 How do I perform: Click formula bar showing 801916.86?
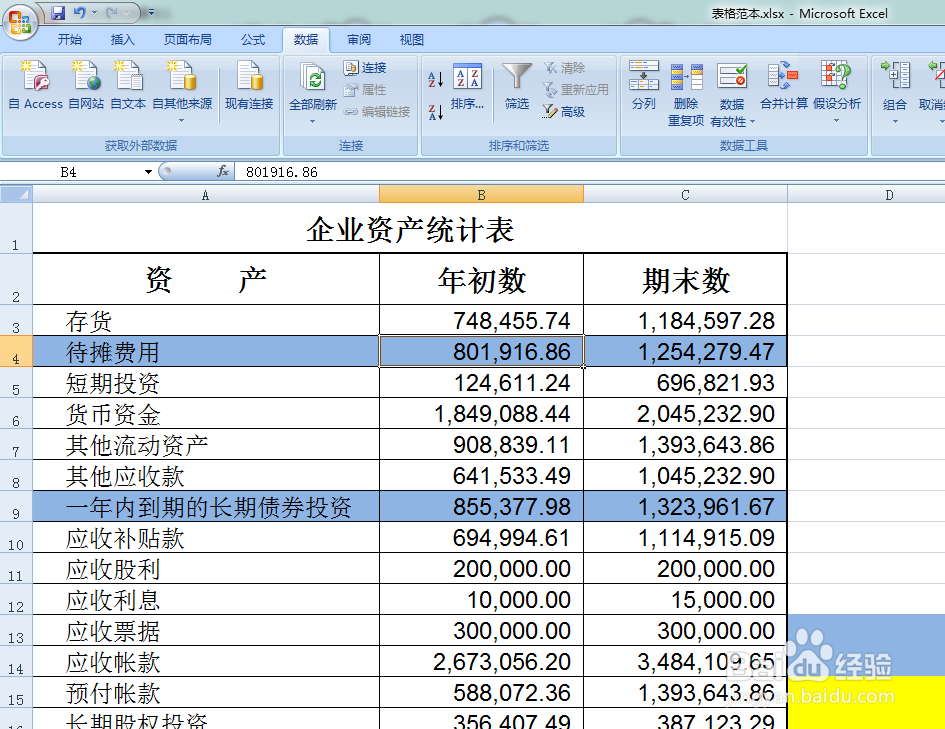tap(588, 172)
